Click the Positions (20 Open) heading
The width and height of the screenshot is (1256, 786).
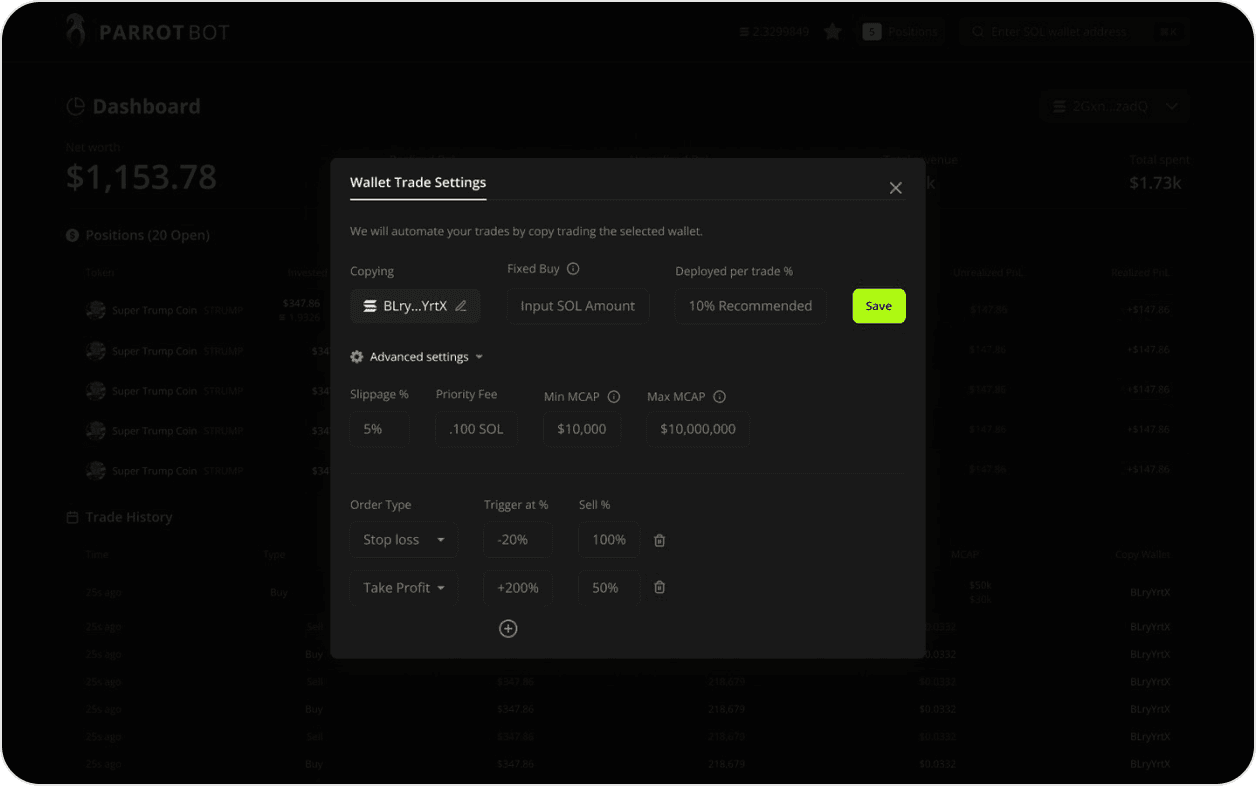[147, 236]
